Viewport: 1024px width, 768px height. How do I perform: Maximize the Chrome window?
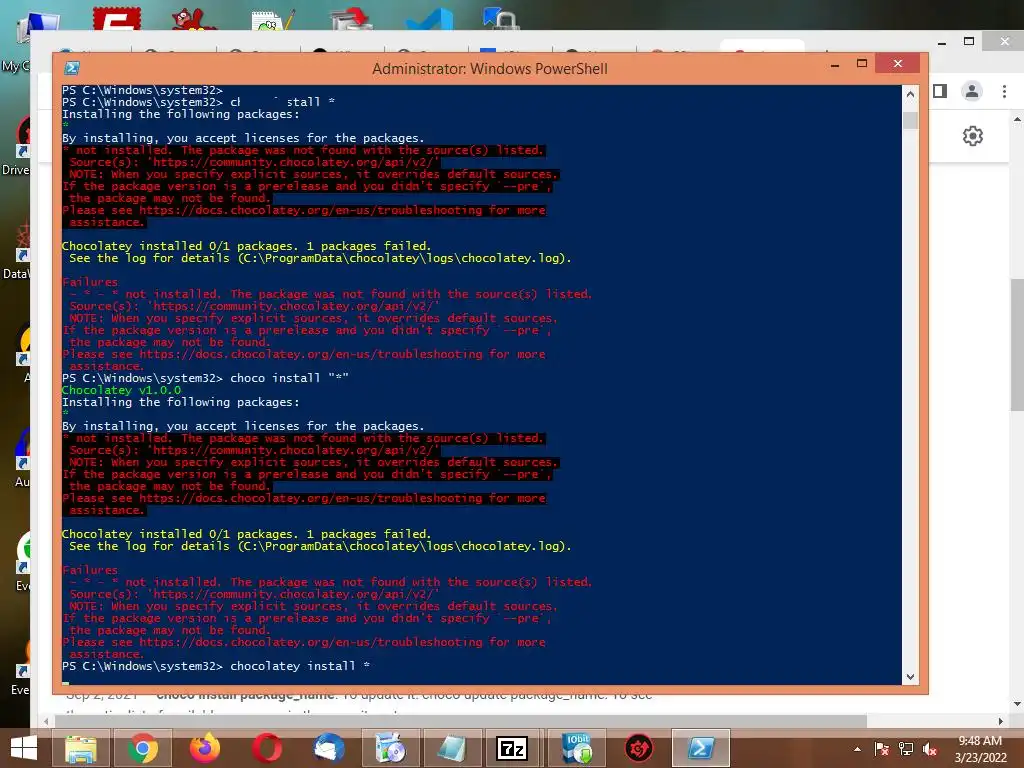click(969, 41)
